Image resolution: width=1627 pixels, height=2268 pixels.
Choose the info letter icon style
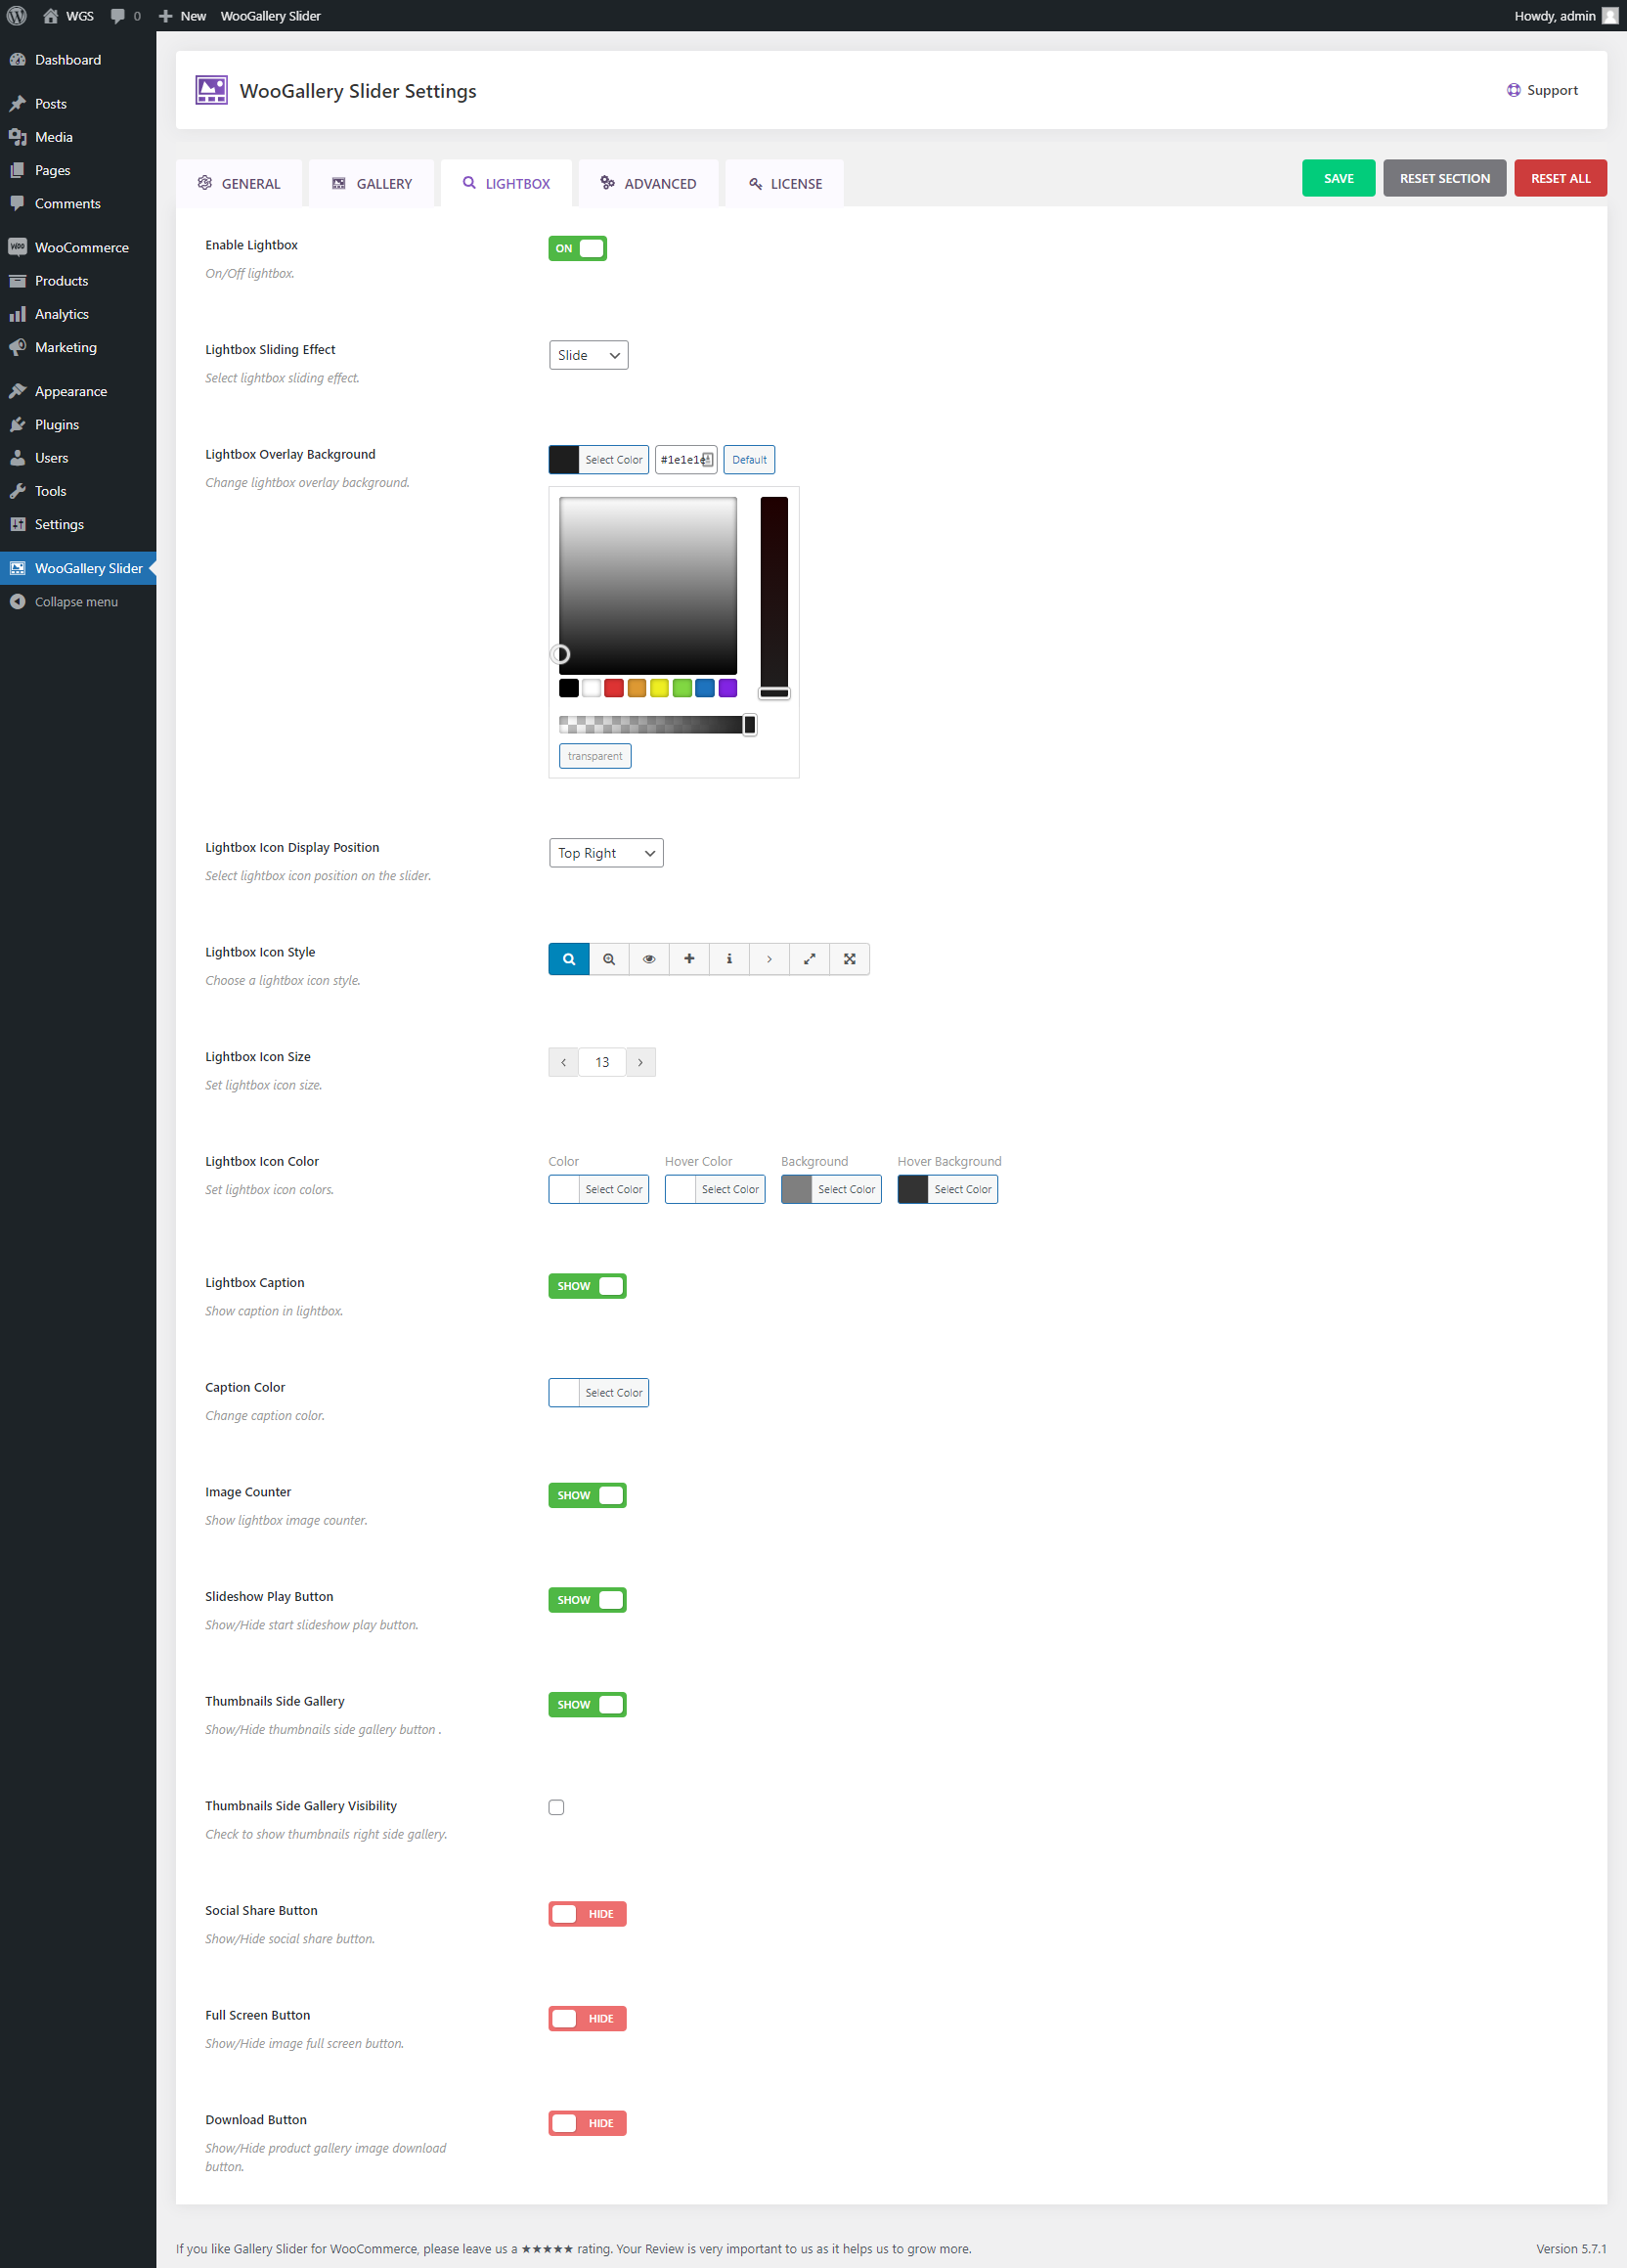(x=729, y=959)
